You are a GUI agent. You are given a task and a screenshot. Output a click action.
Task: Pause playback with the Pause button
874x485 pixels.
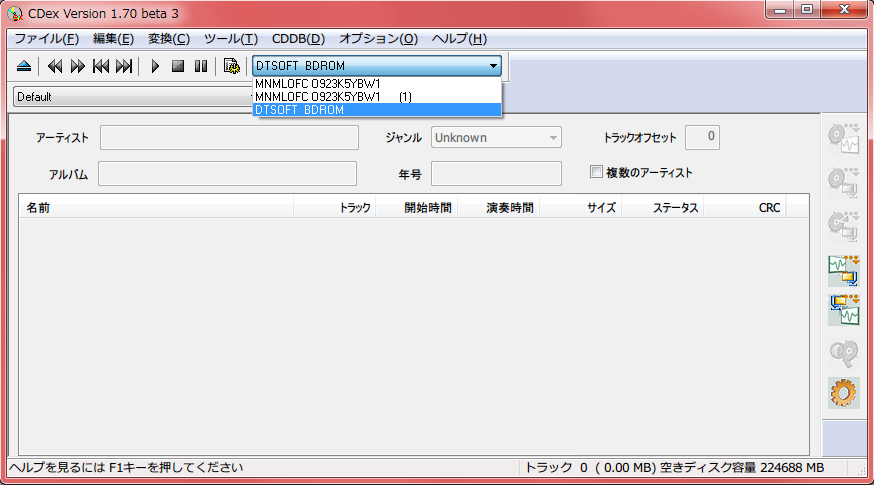click(201, 66)
